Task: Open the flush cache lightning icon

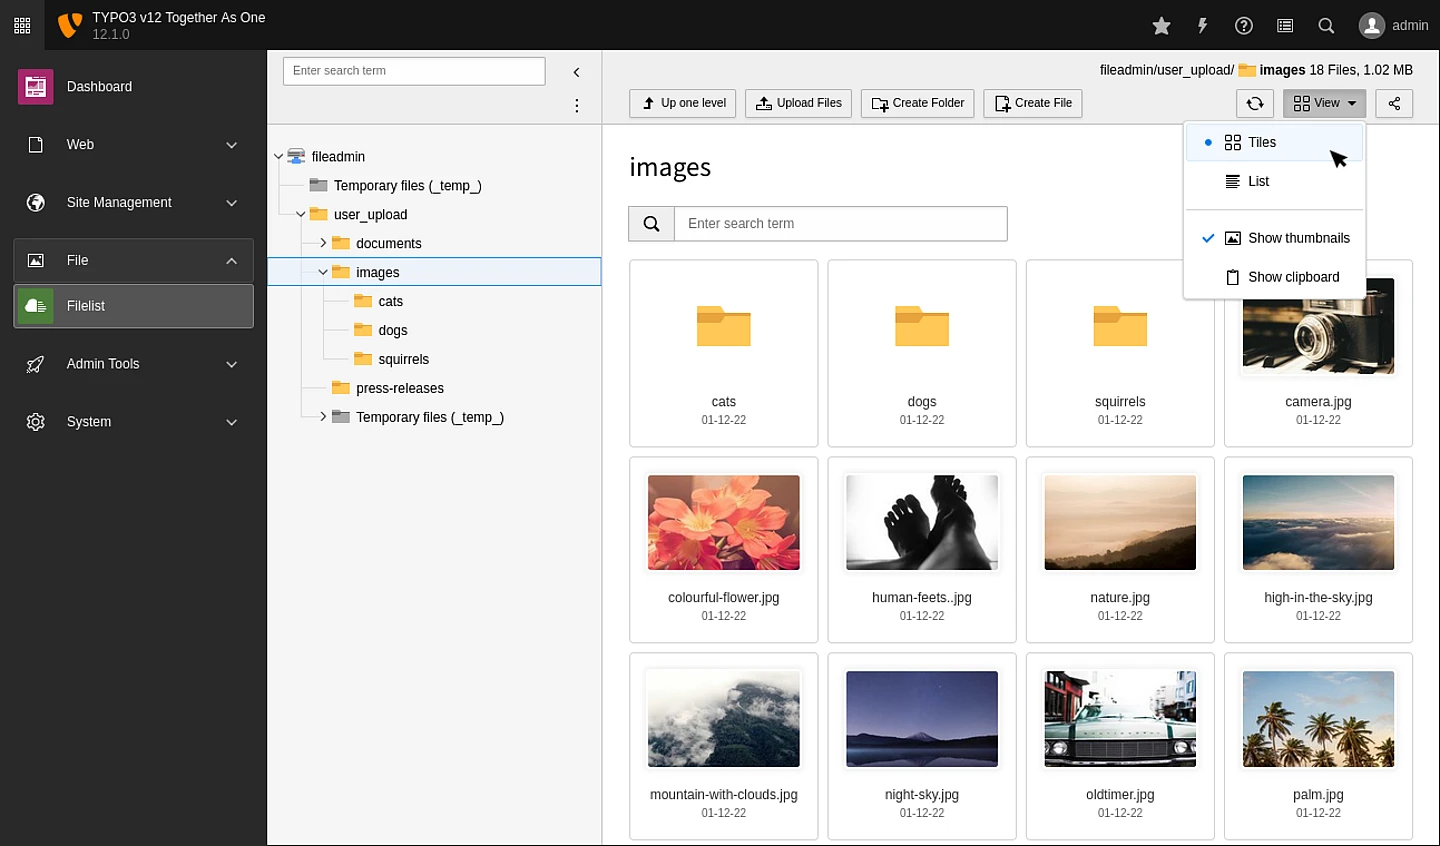Action: pyautogui.click(x=1203, y=26)
